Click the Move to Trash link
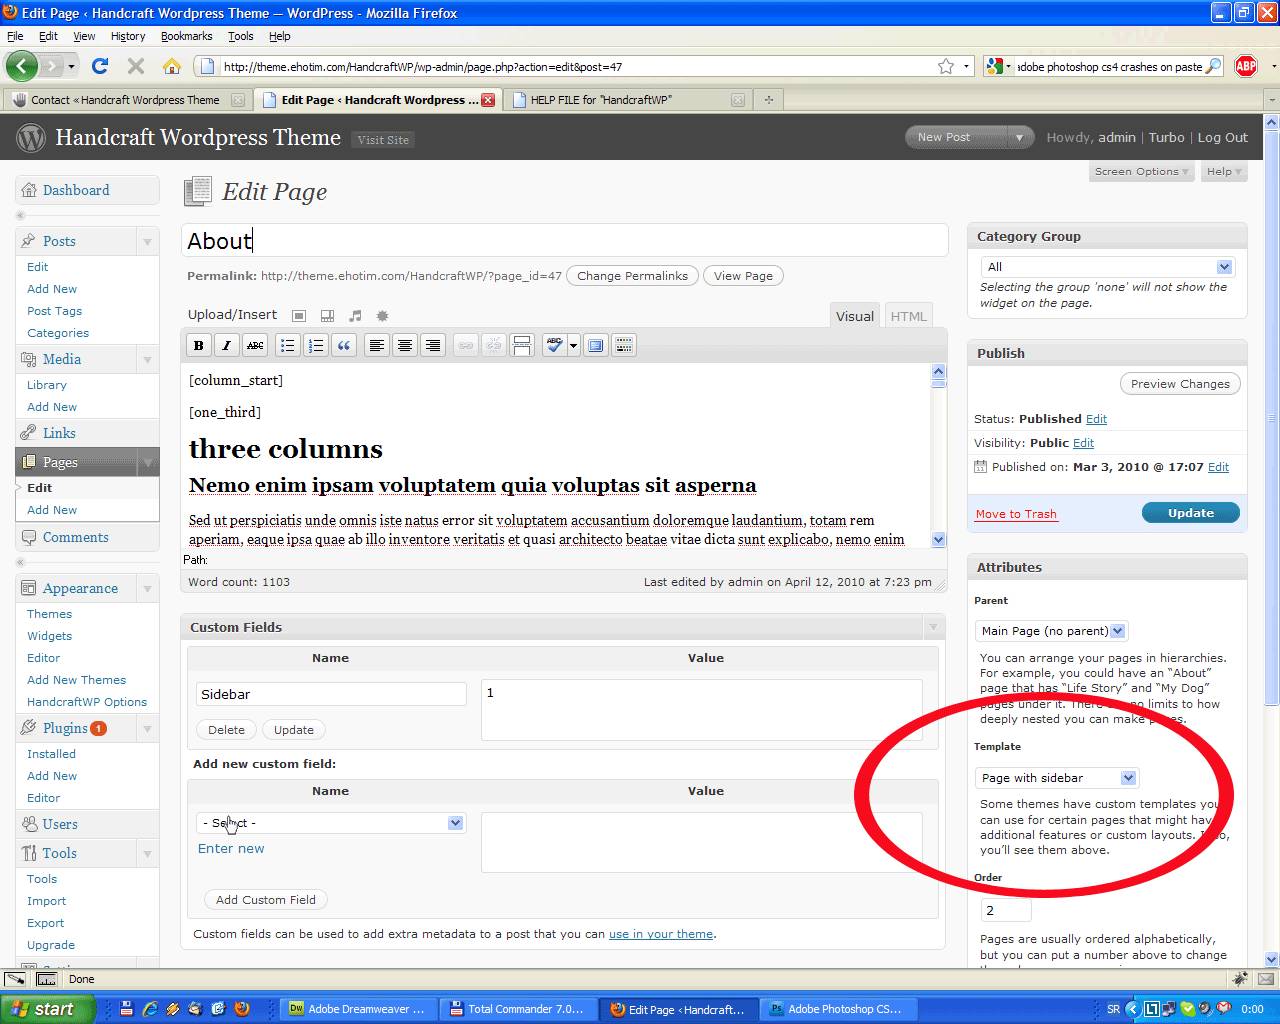1280x1024 pixels. 1016,514
